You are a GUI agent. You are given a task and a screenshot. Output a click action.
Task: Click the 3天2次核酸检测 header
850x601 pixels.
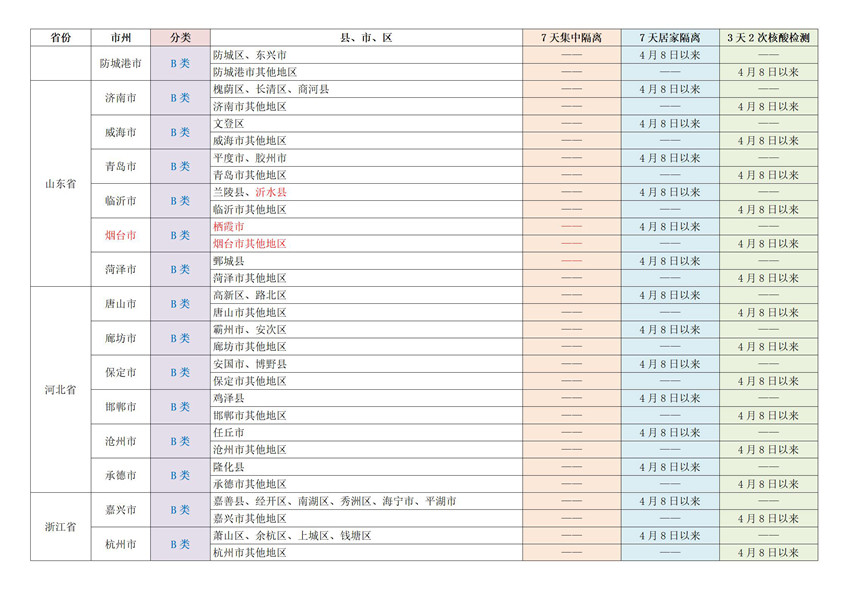pyautogui.click(x=768, y=37)
